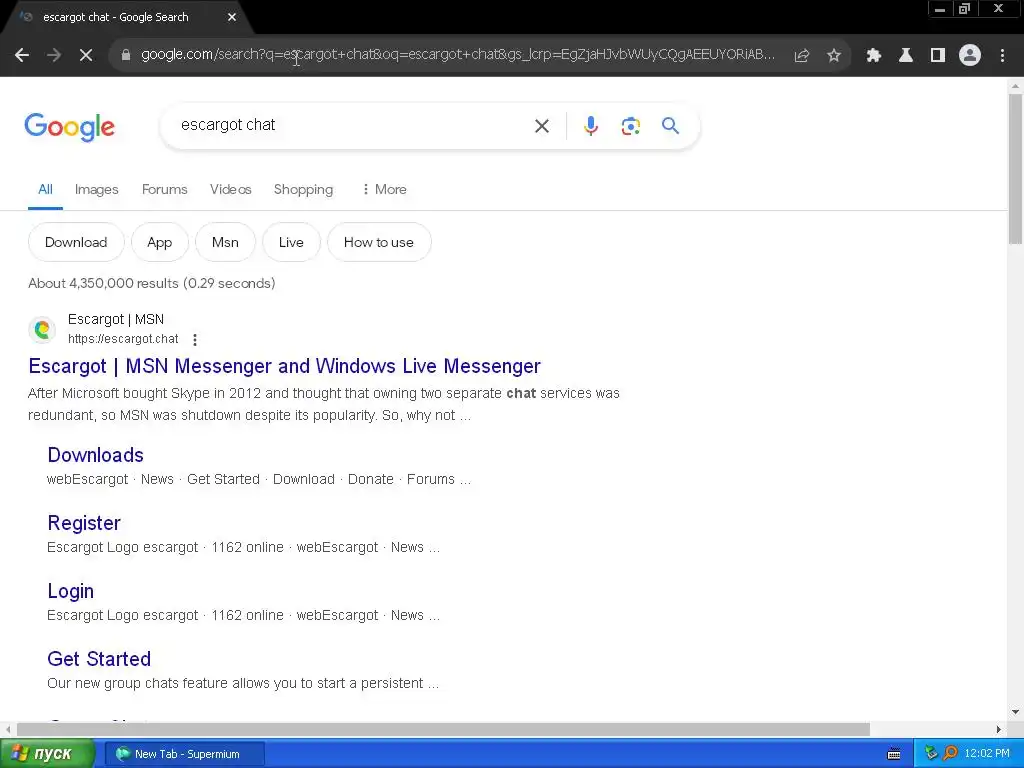
Task: Click the scrollbar down arrow
Action: click(x=1015, y=712)
